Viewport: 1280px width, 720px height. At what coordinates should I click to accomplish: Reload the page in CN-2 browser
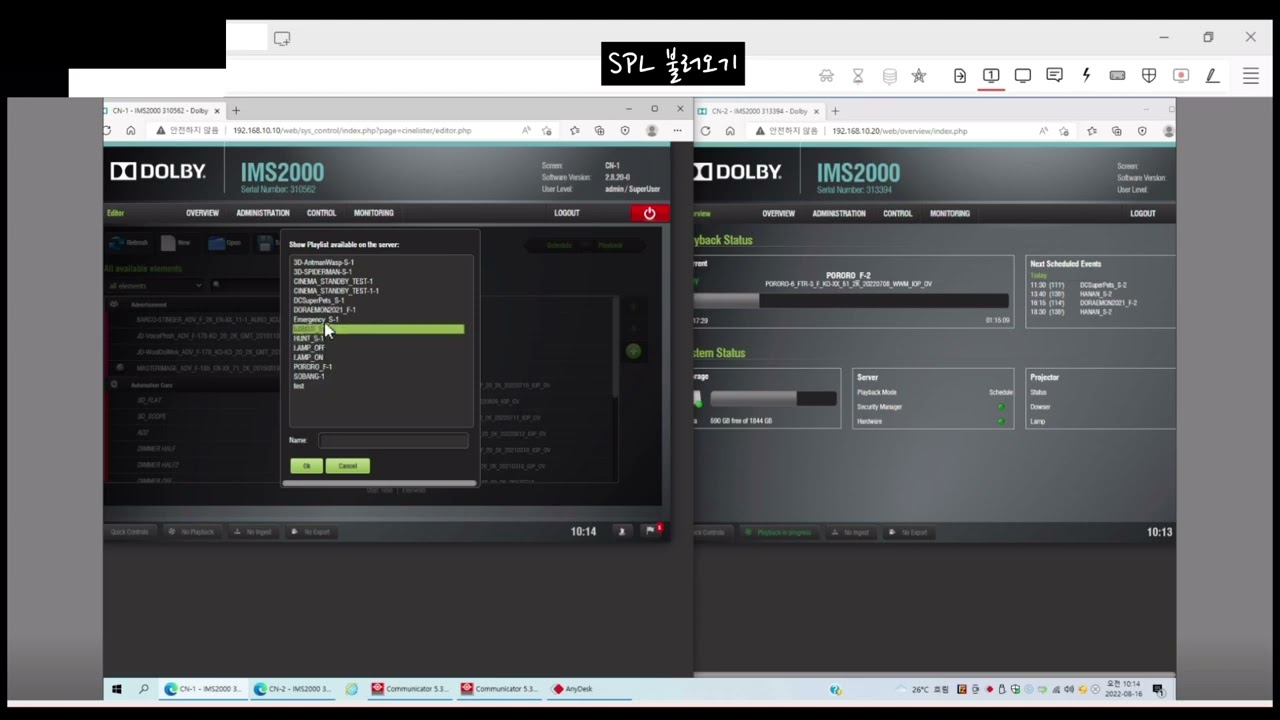[x=706, y=131]
